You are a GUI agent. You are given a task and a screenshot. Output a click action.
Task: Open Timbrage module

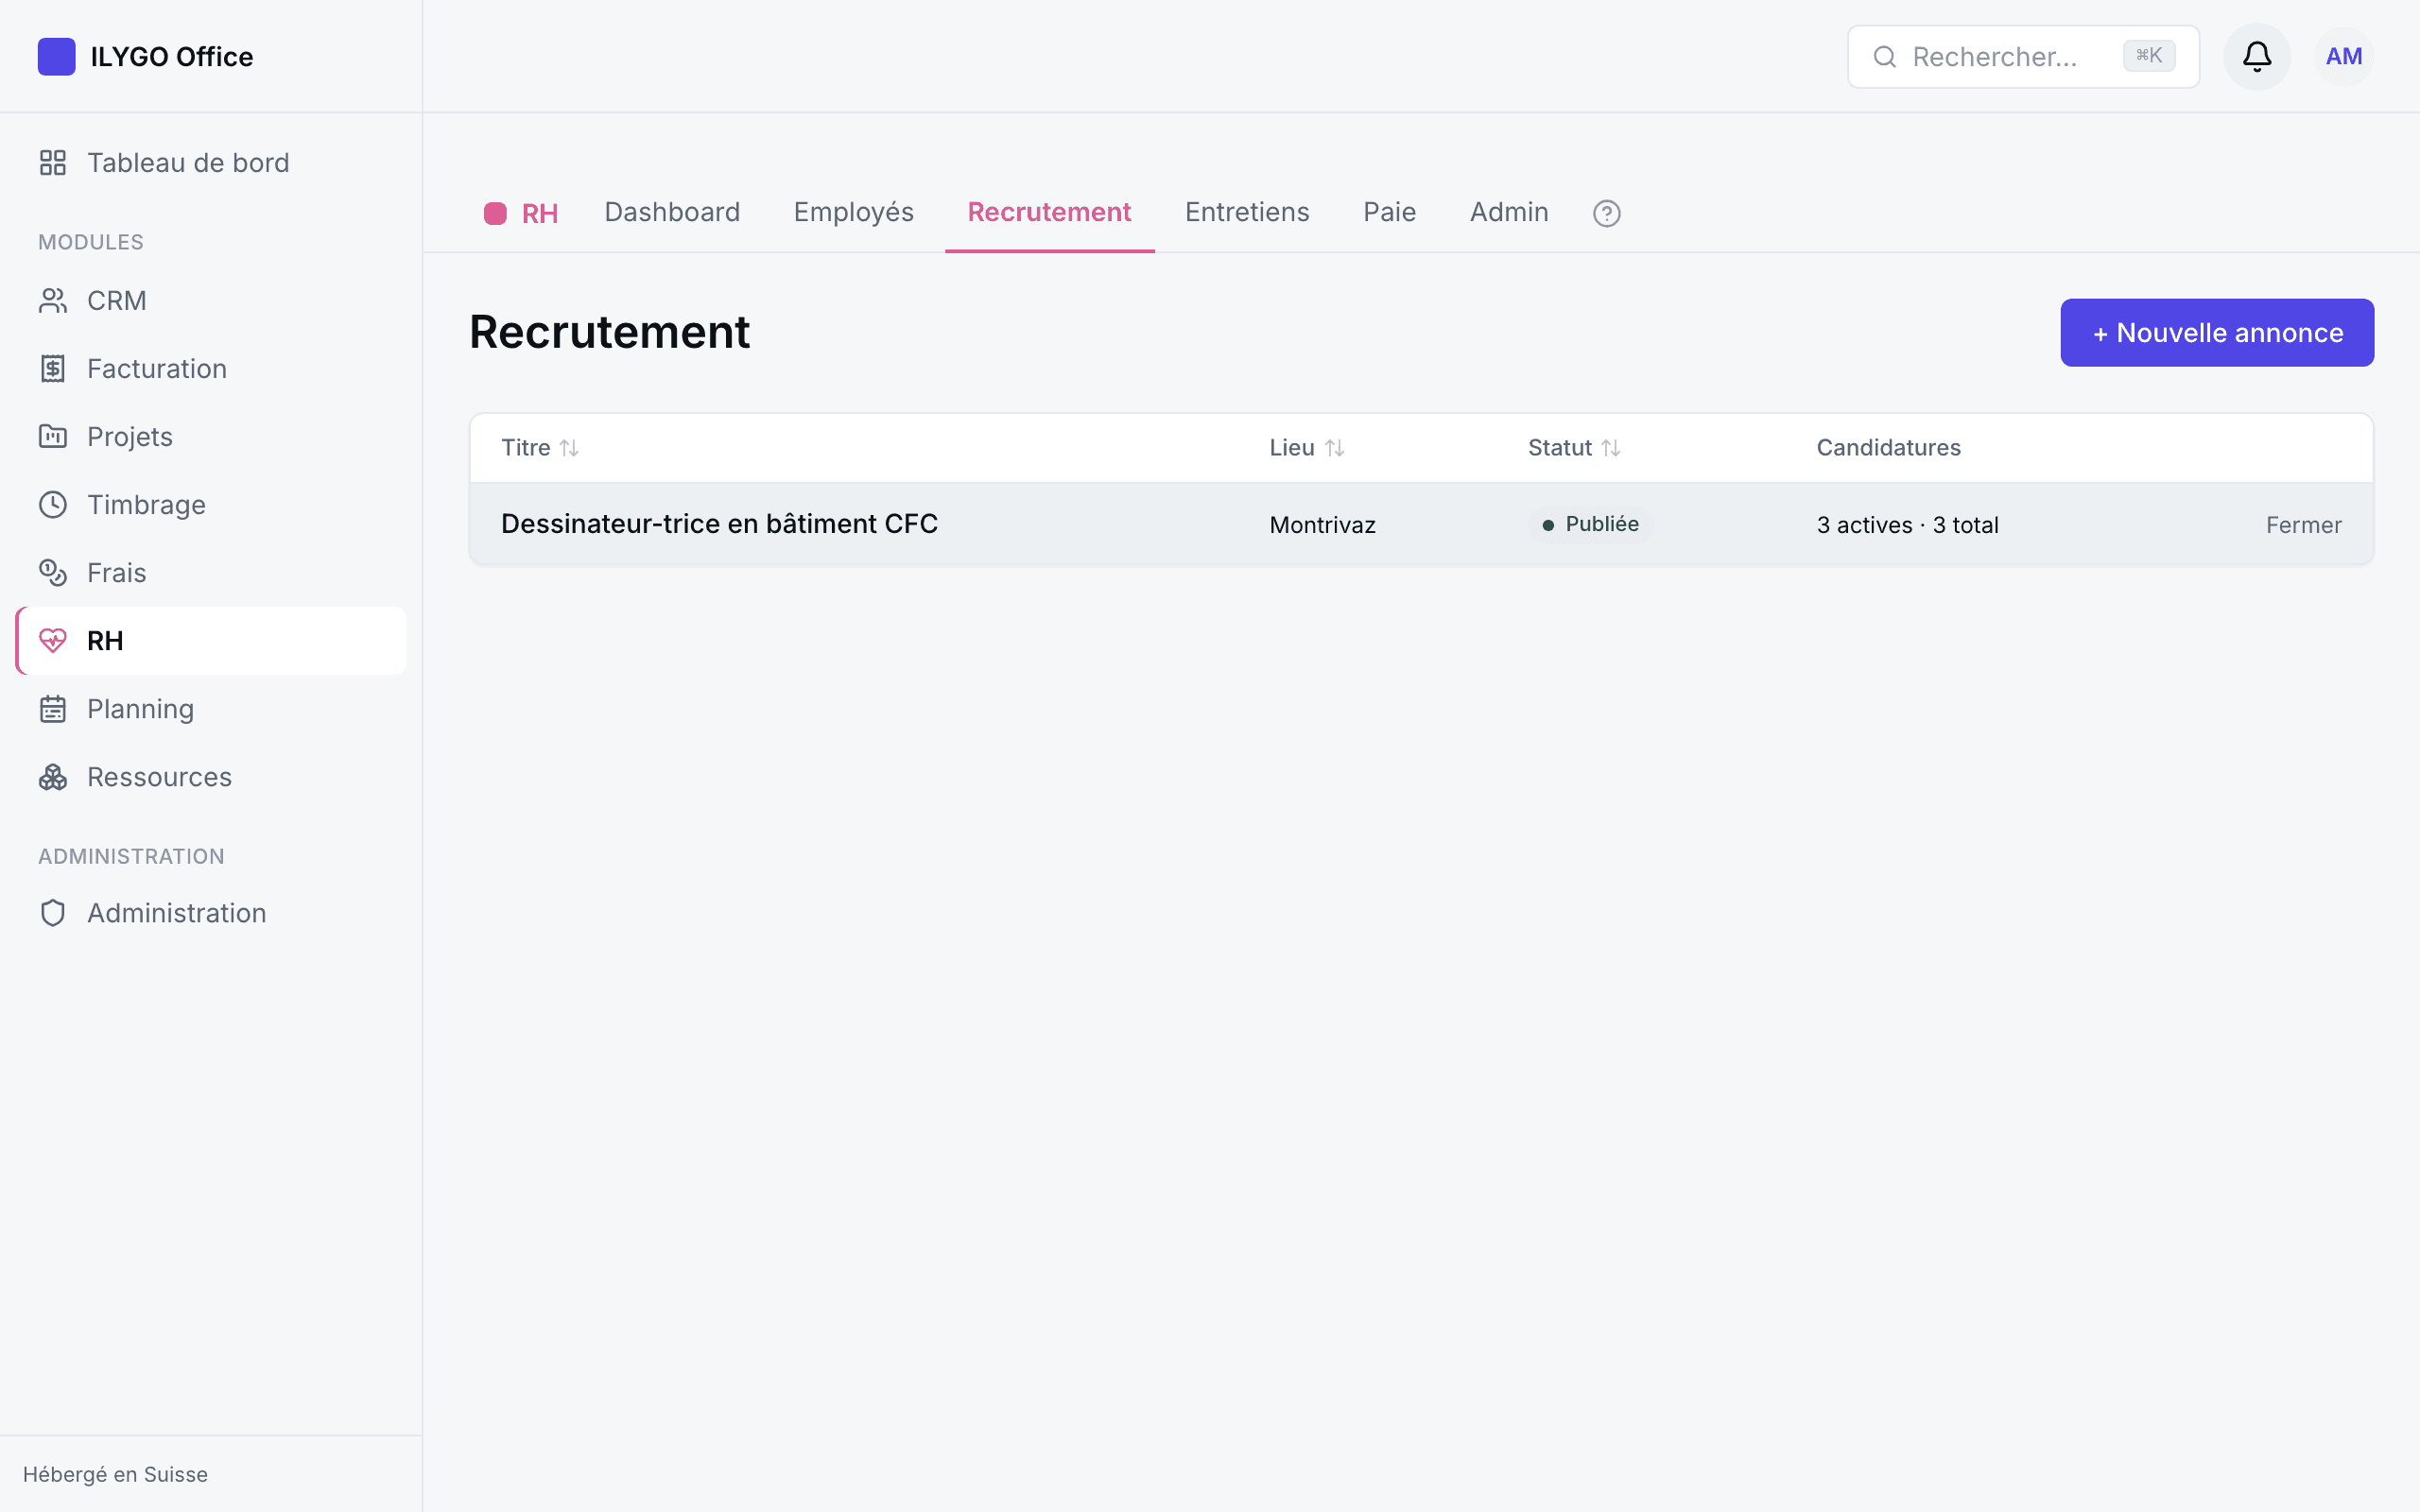tap(211, 505)
